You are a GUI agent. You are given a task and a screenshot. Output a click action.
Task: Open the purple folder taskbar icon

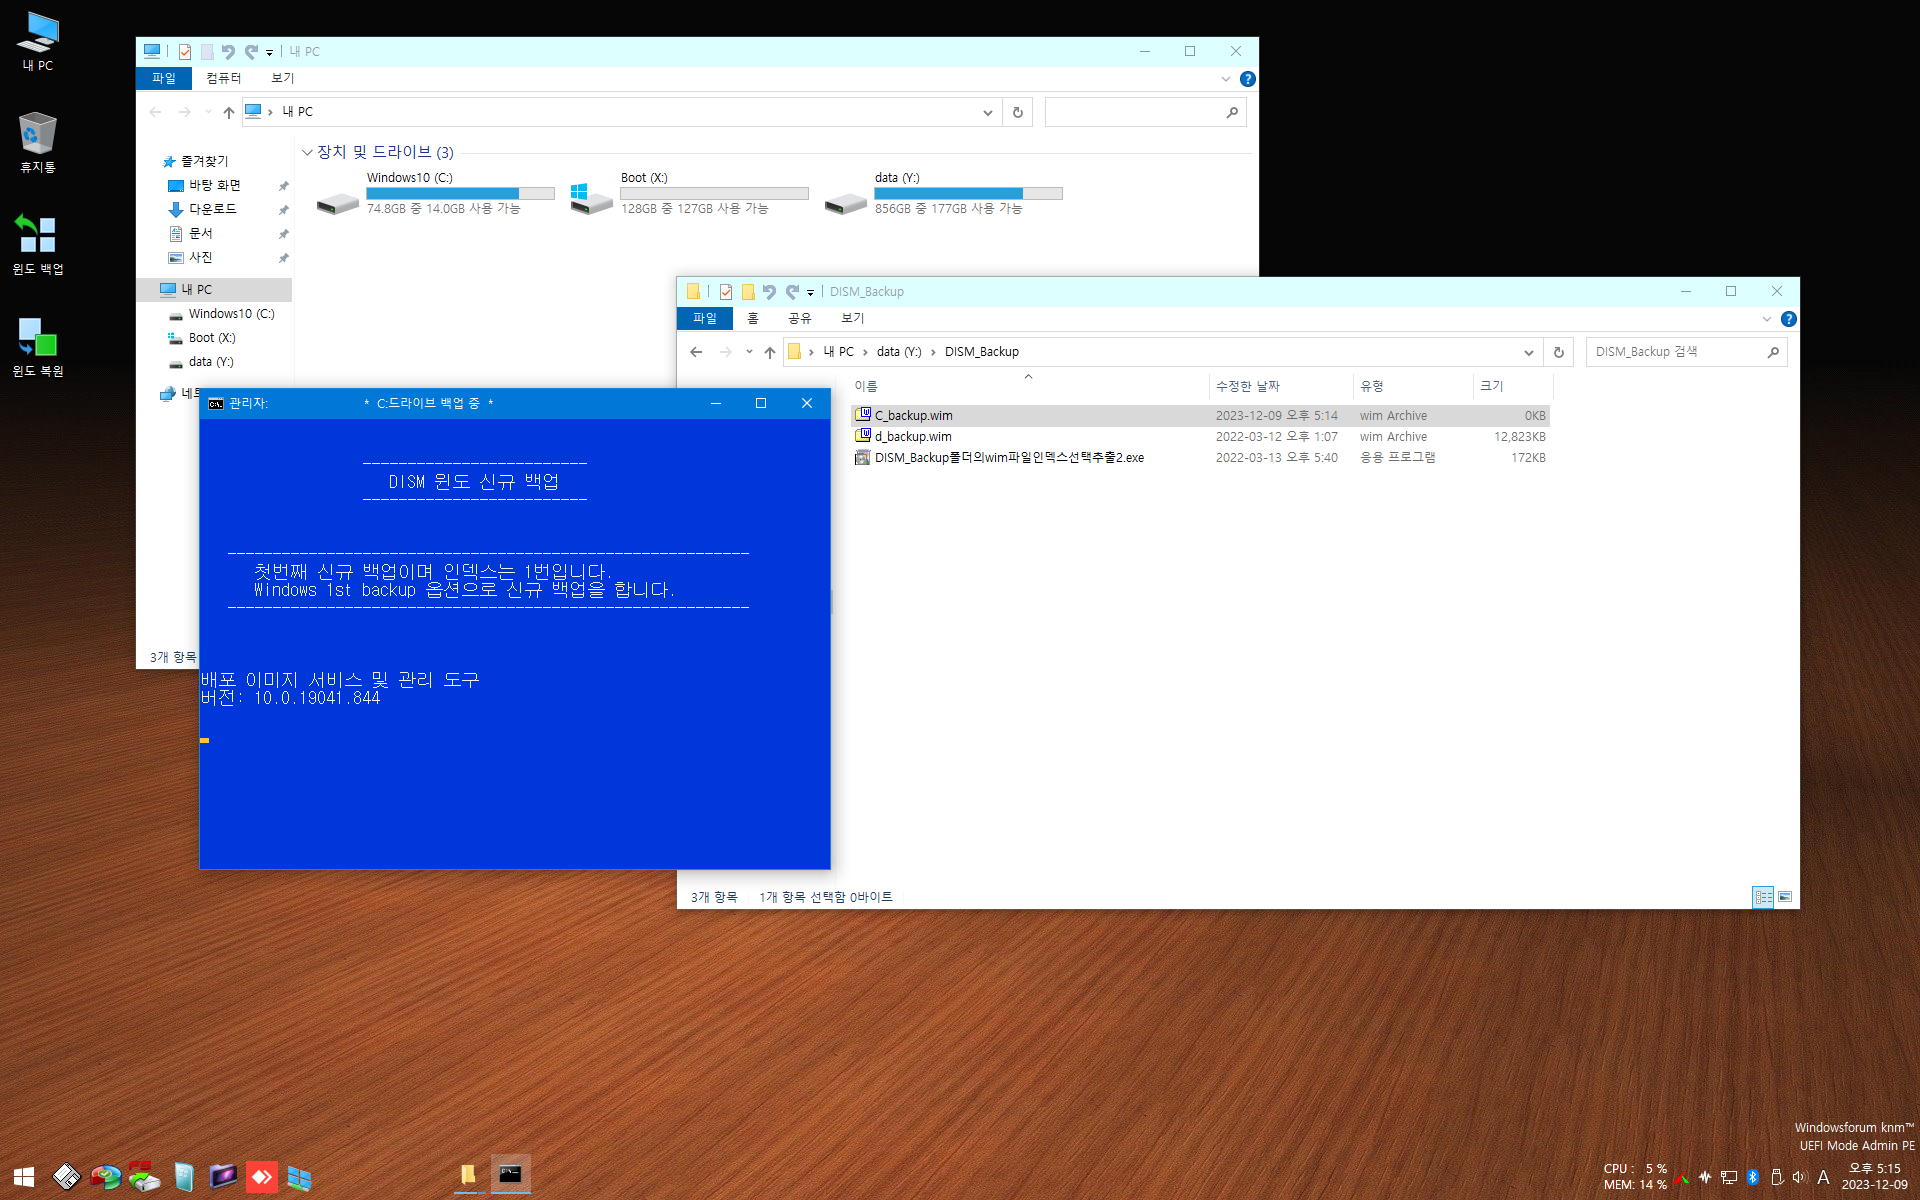(222, 1177)
